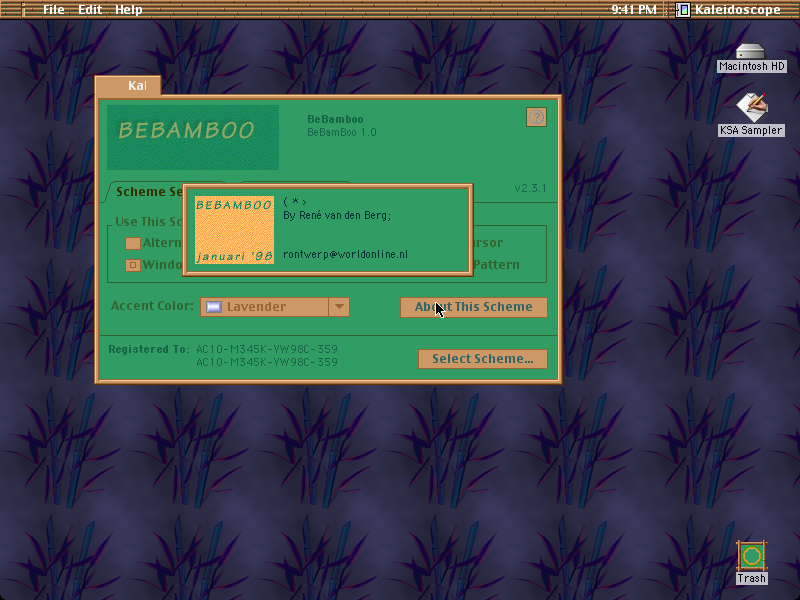Click the Select Scheme… button
Image resolution: width=800 pixels, height=600 pixels.
[483, 359]
